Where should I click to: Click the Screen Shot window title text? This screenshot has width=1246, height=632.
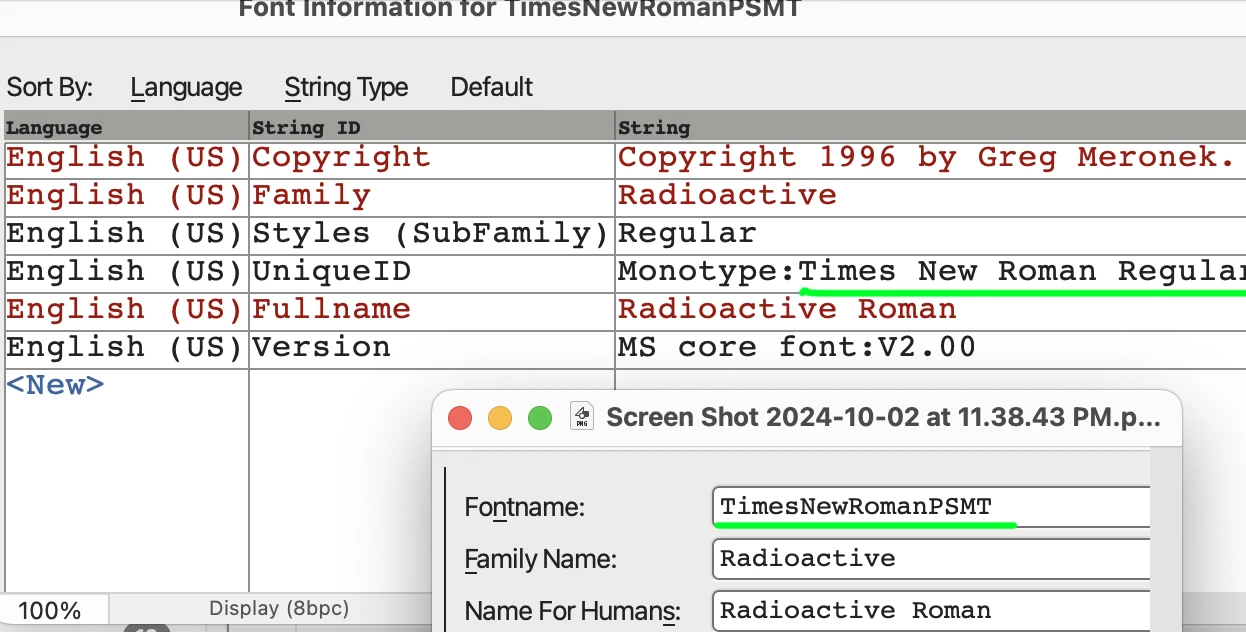coord(883,417)
